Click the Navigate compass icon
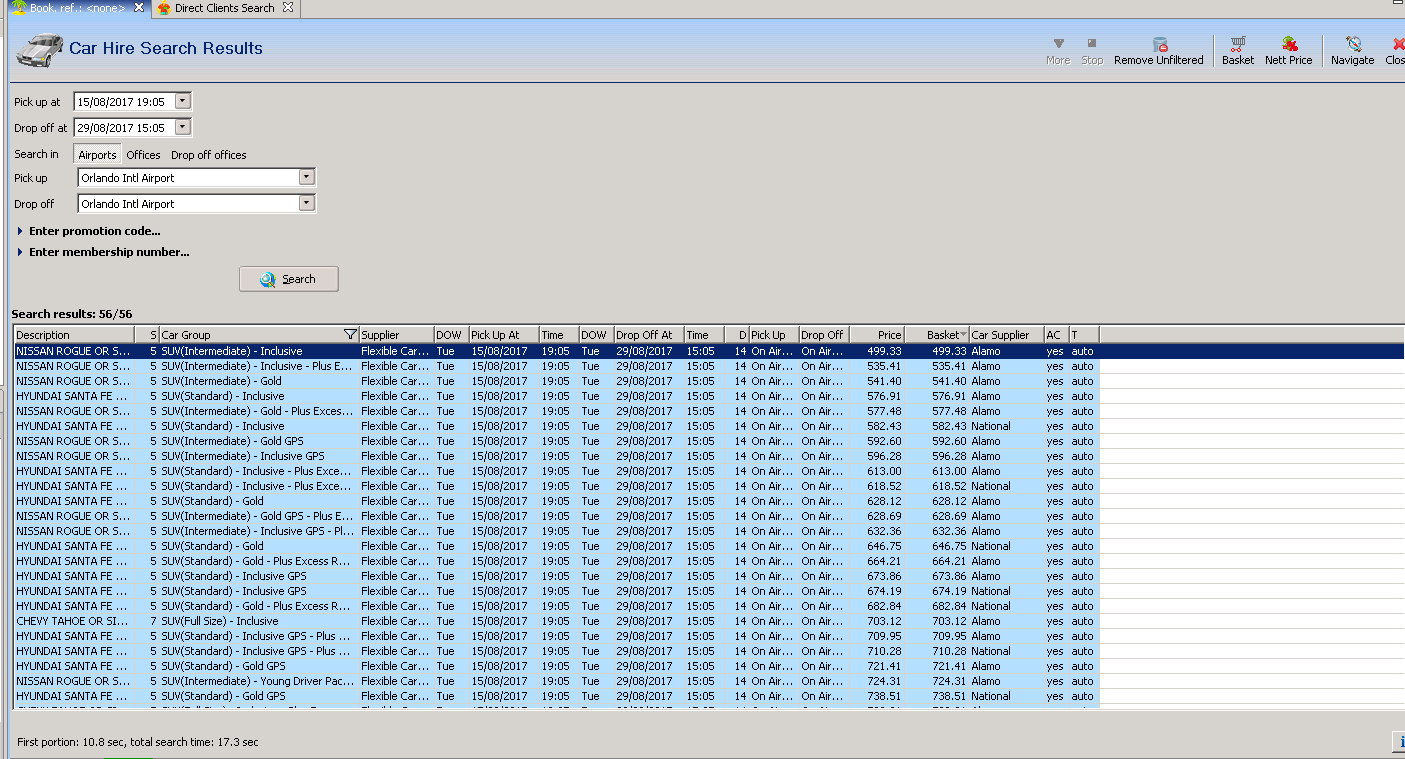The height and width of the screenshot is (759, 1405). point(1352,45)
